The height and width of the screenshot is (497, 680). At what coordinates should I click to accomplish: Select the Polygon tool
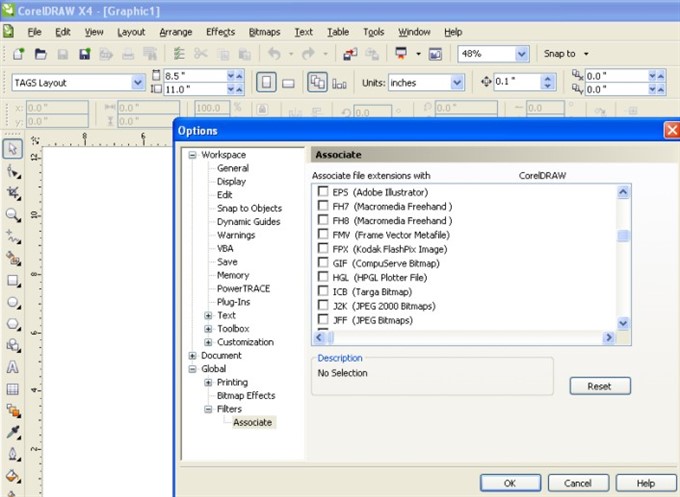[13, 324]
